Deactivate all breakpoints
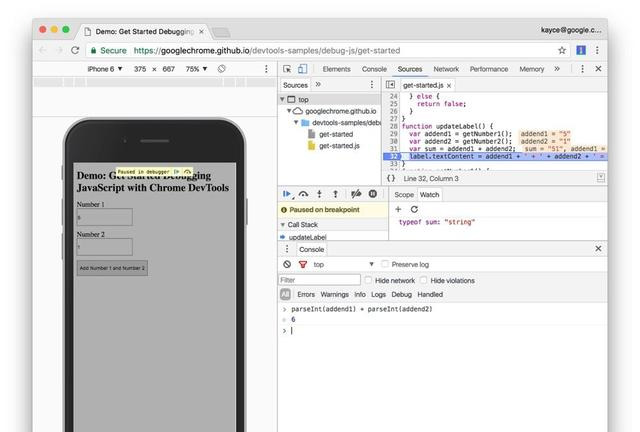The width and height of the screenshot is (640, 432). [356, 194]
